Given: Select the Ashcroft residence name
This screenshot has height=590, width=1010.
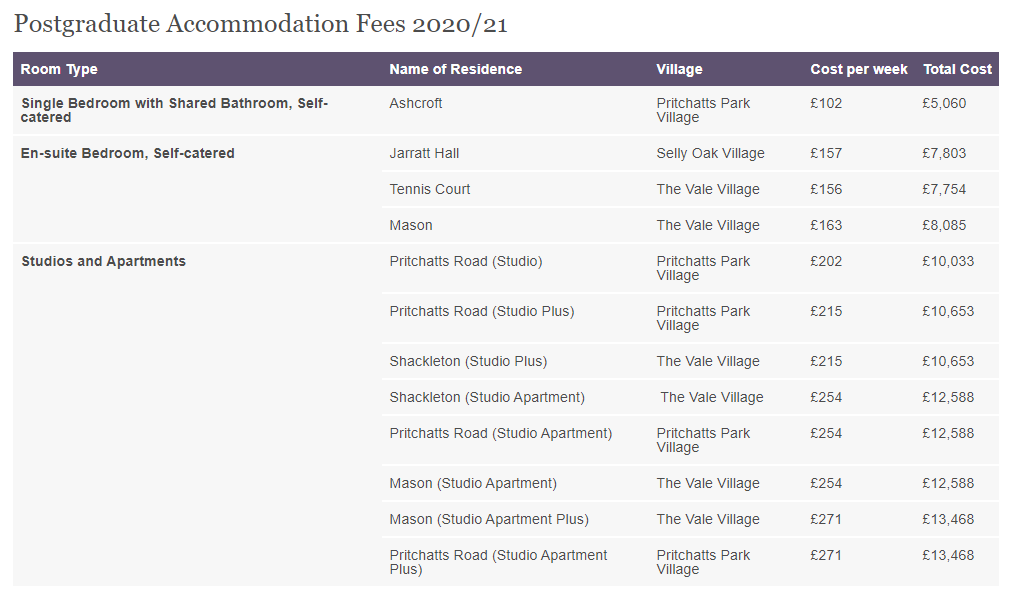Looking at the screenshot, I should click(x=415, y=103).
